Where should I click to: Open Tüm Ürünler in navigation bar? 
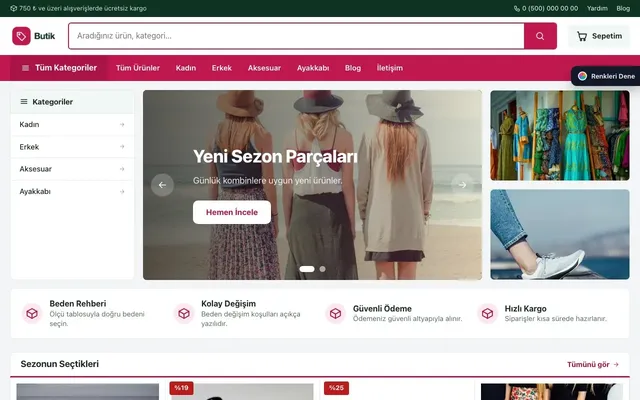pos(138,68)
